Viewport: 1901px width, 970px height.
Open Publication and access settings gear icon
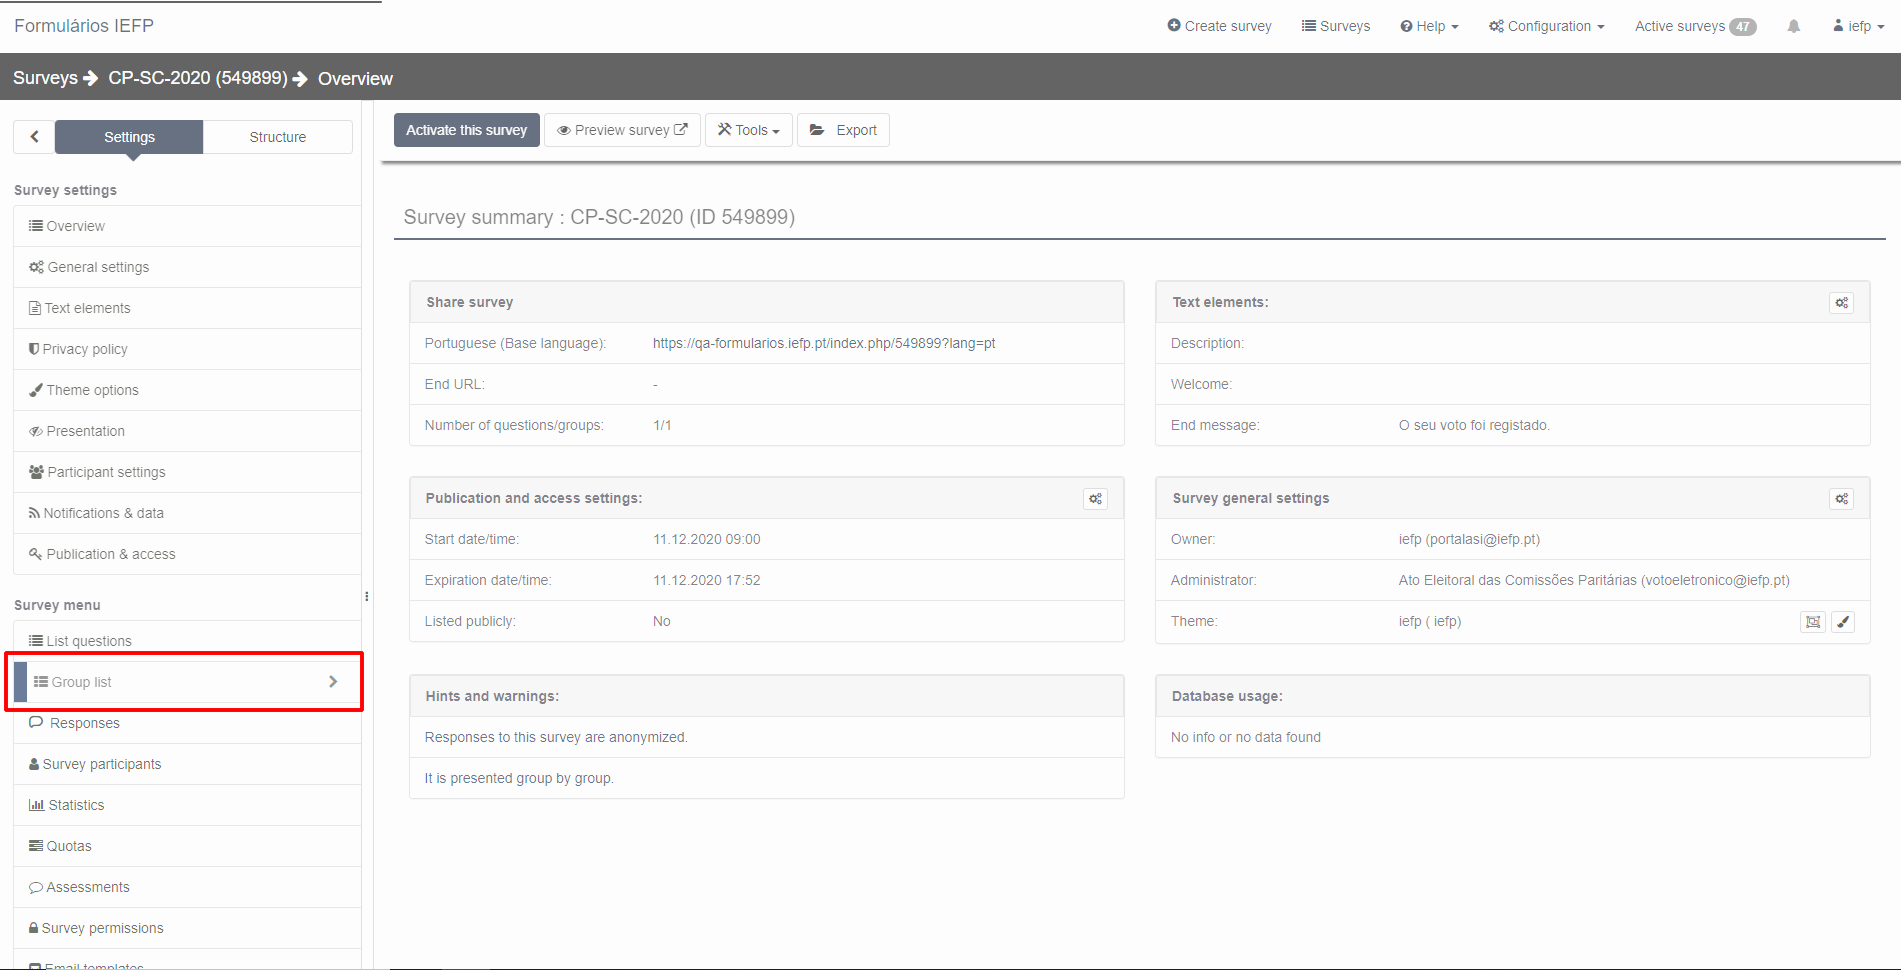click(1095, 499)
